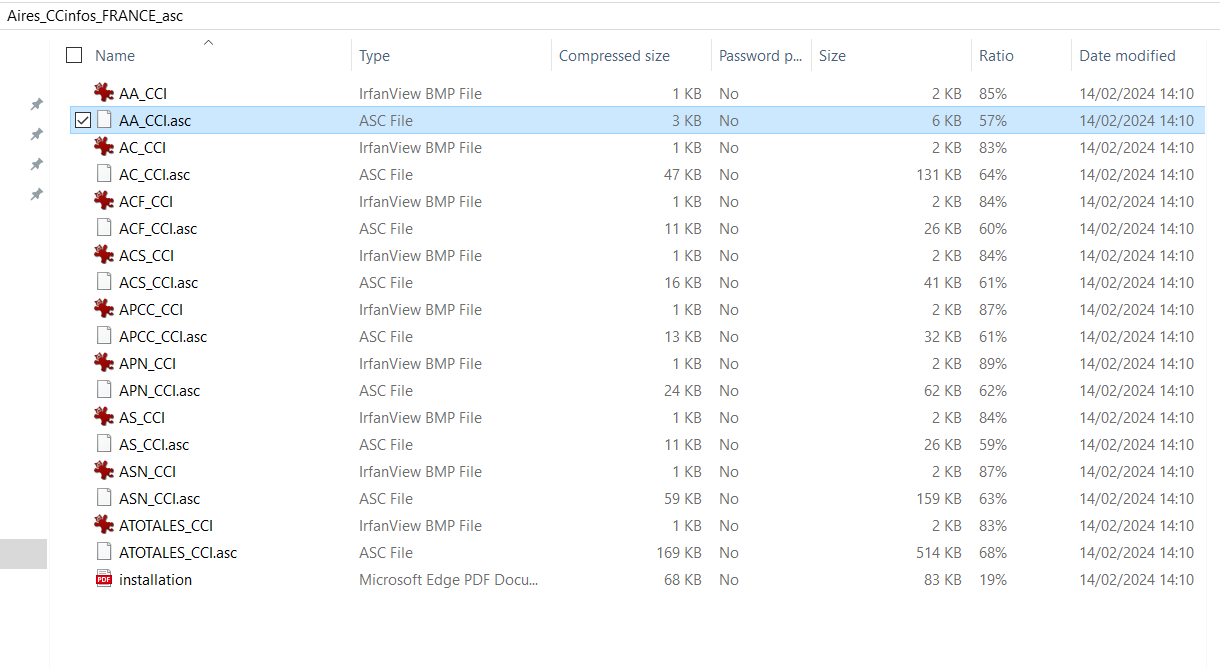This screenshot has width=1220, height=668.
Task: Sort by the Type column header
Action: click(375, 56)
